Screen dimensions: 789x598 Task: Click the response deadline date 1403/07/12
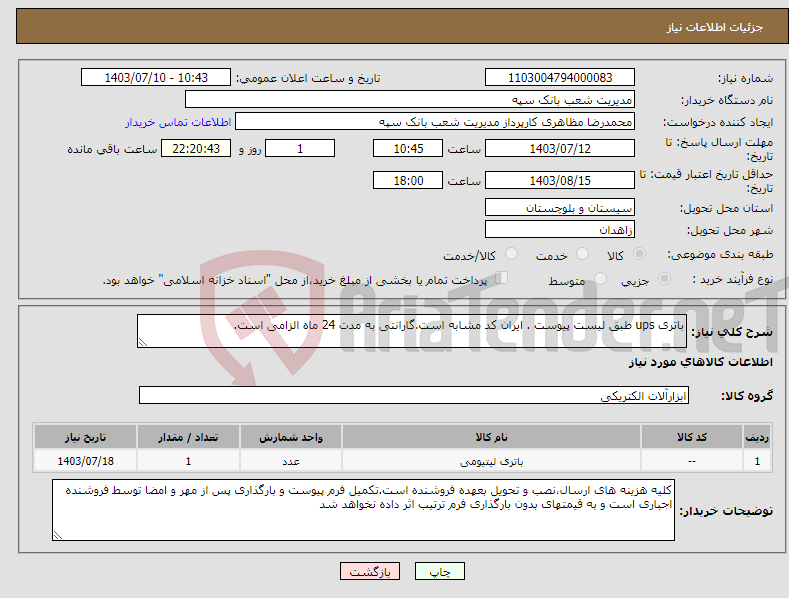click(560, 148)
